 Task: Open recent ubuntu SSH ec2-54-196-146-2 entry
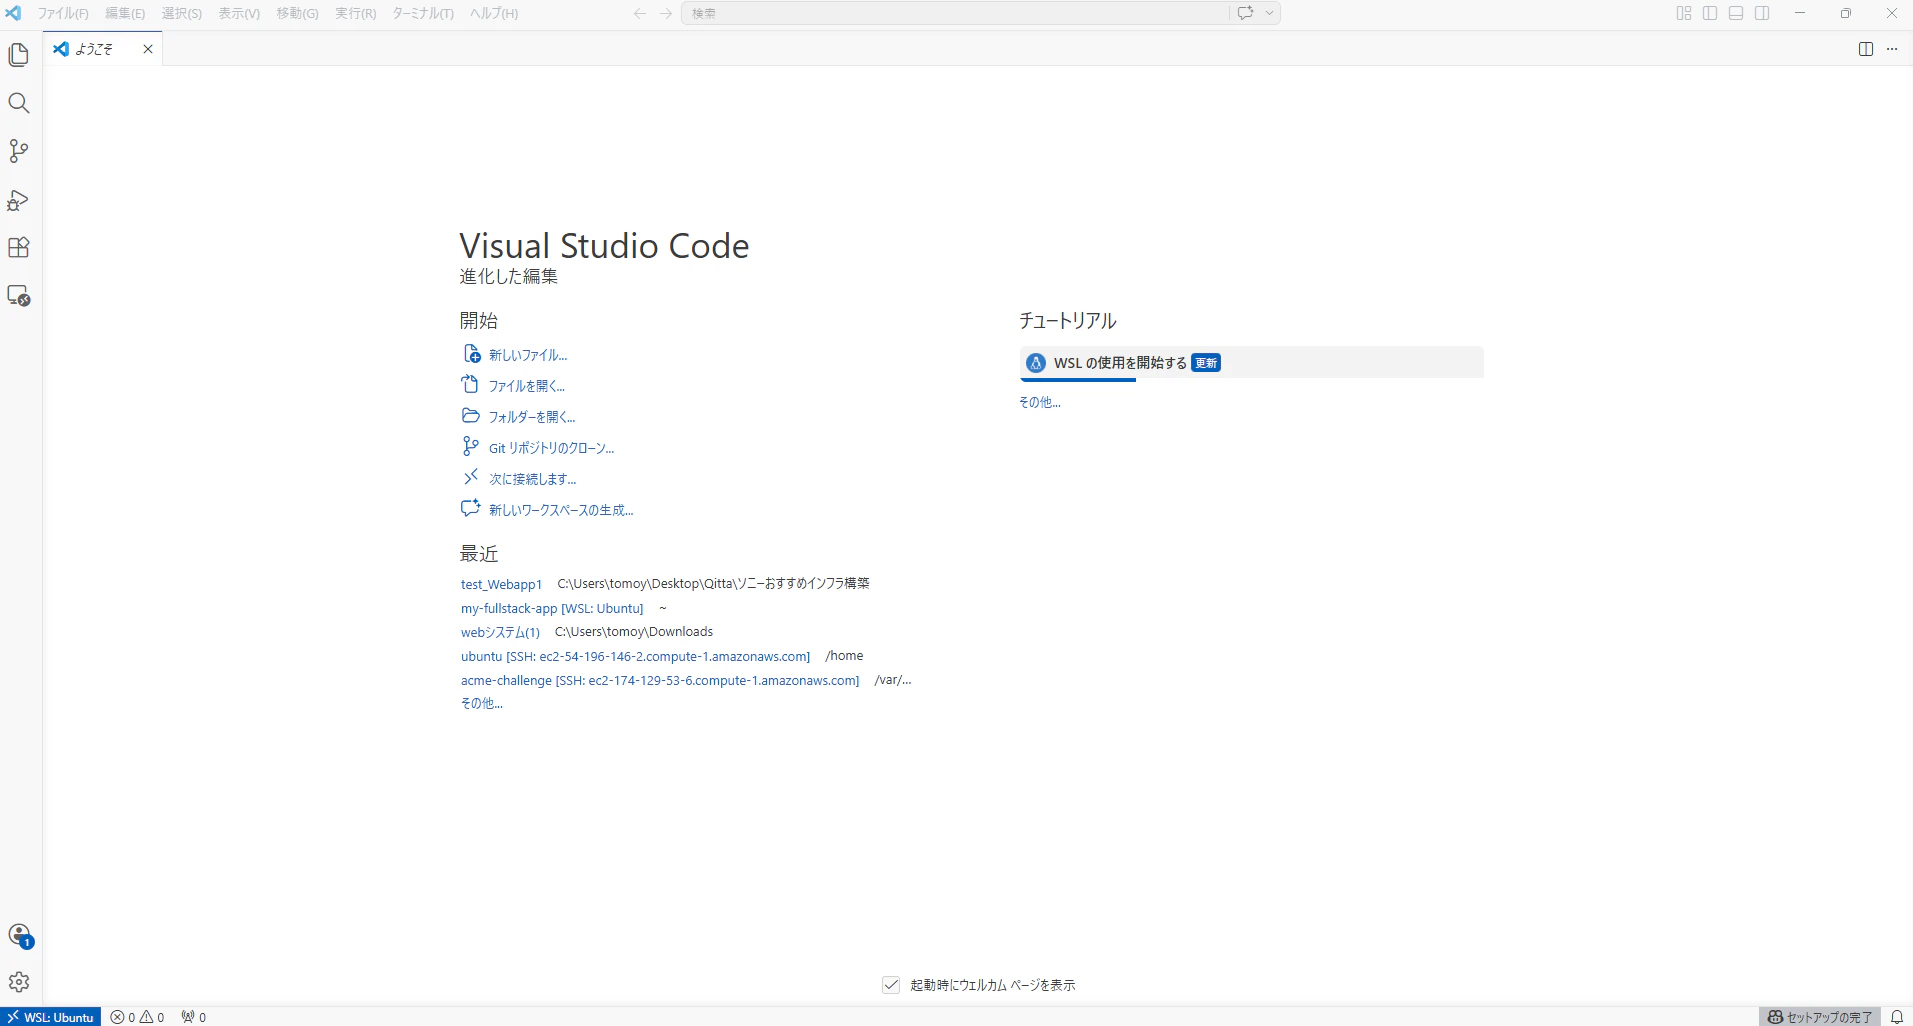[x=635, y=656]
